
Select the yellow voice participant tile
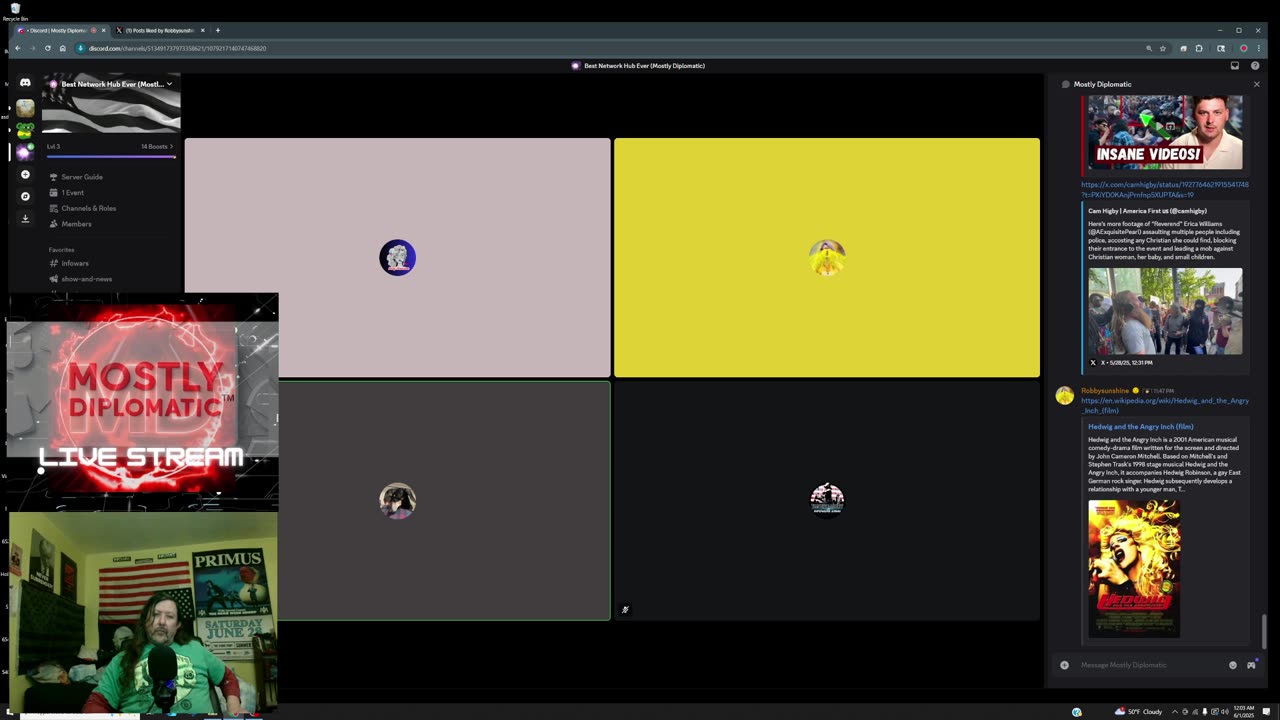(x=827, y=257)
